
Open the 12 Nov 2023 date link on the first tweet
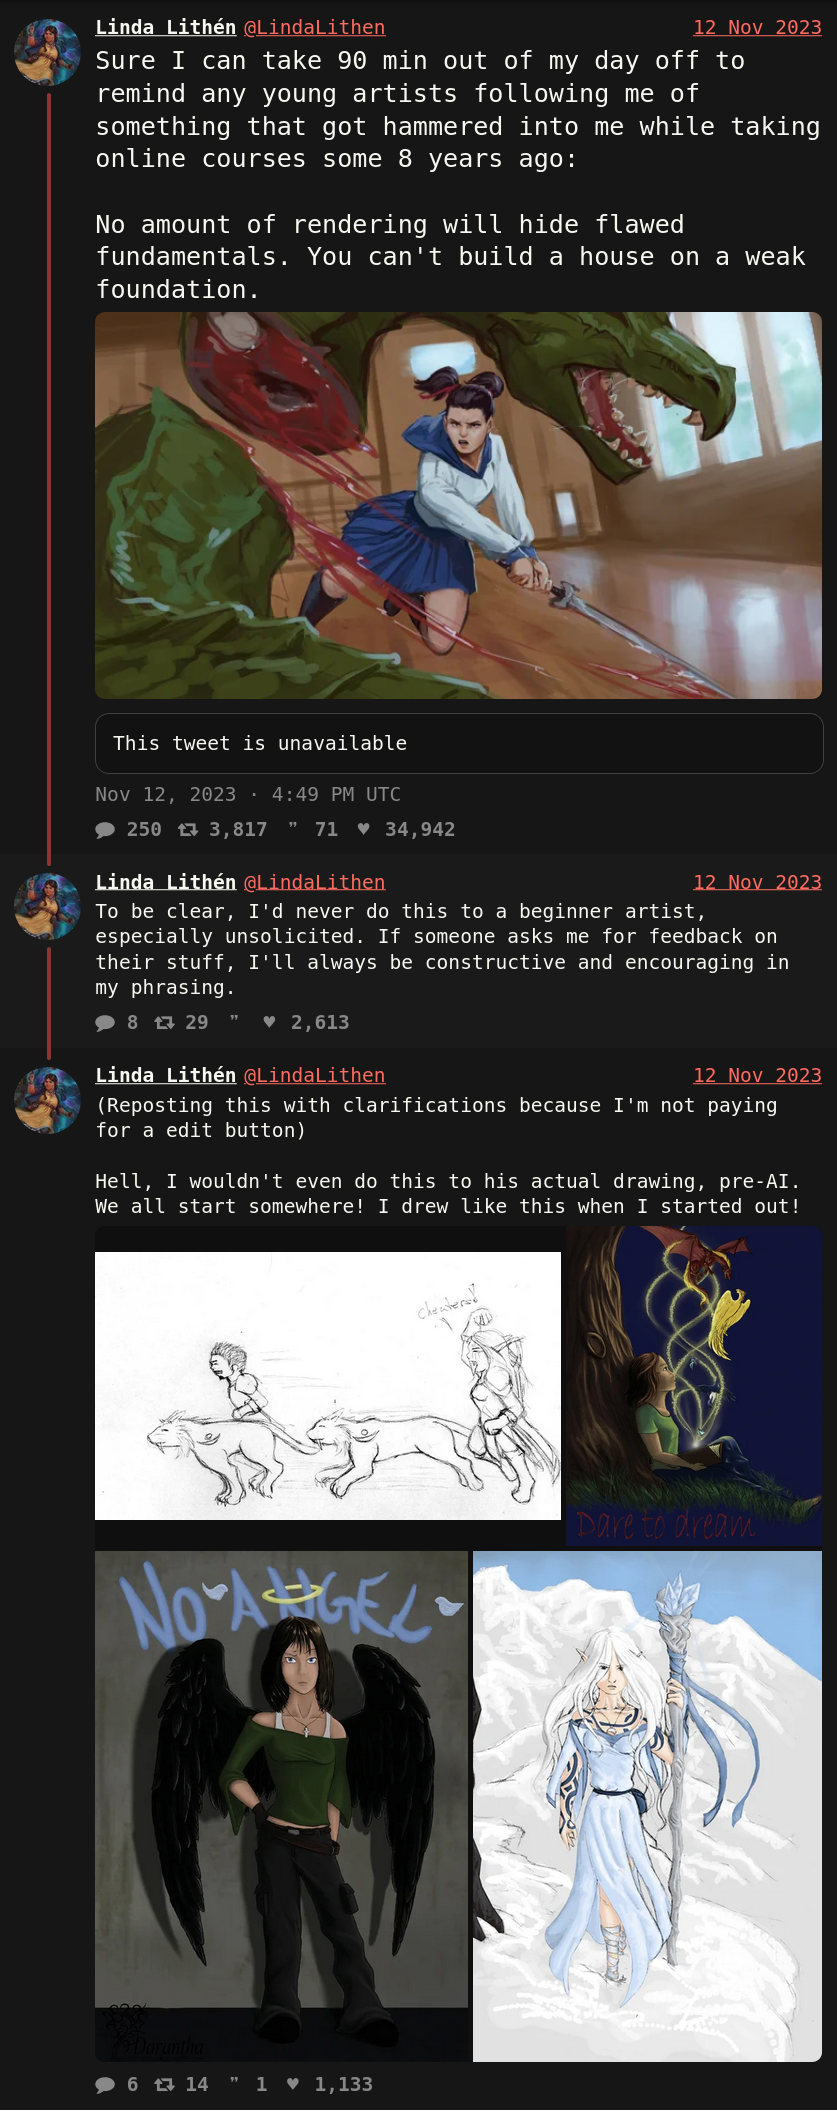757,27
